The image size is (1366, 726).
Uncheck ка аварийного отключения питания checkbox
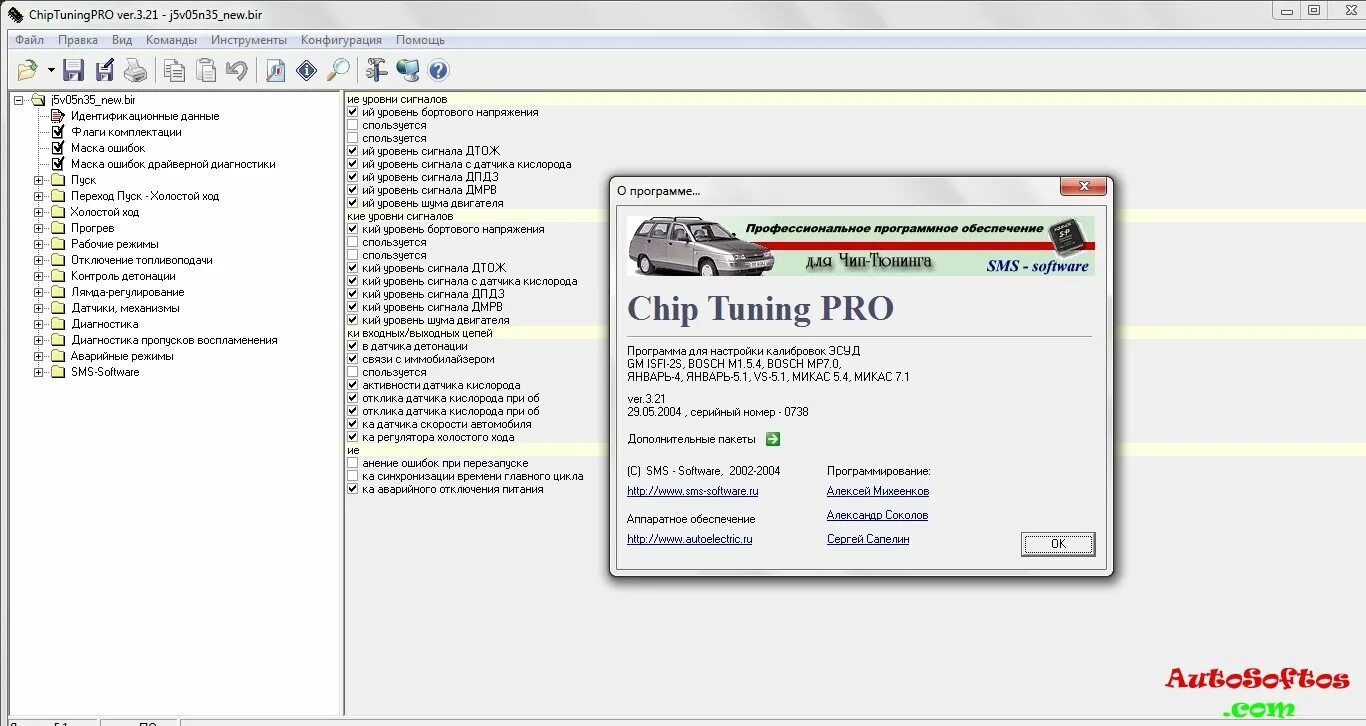coord(352,490)
